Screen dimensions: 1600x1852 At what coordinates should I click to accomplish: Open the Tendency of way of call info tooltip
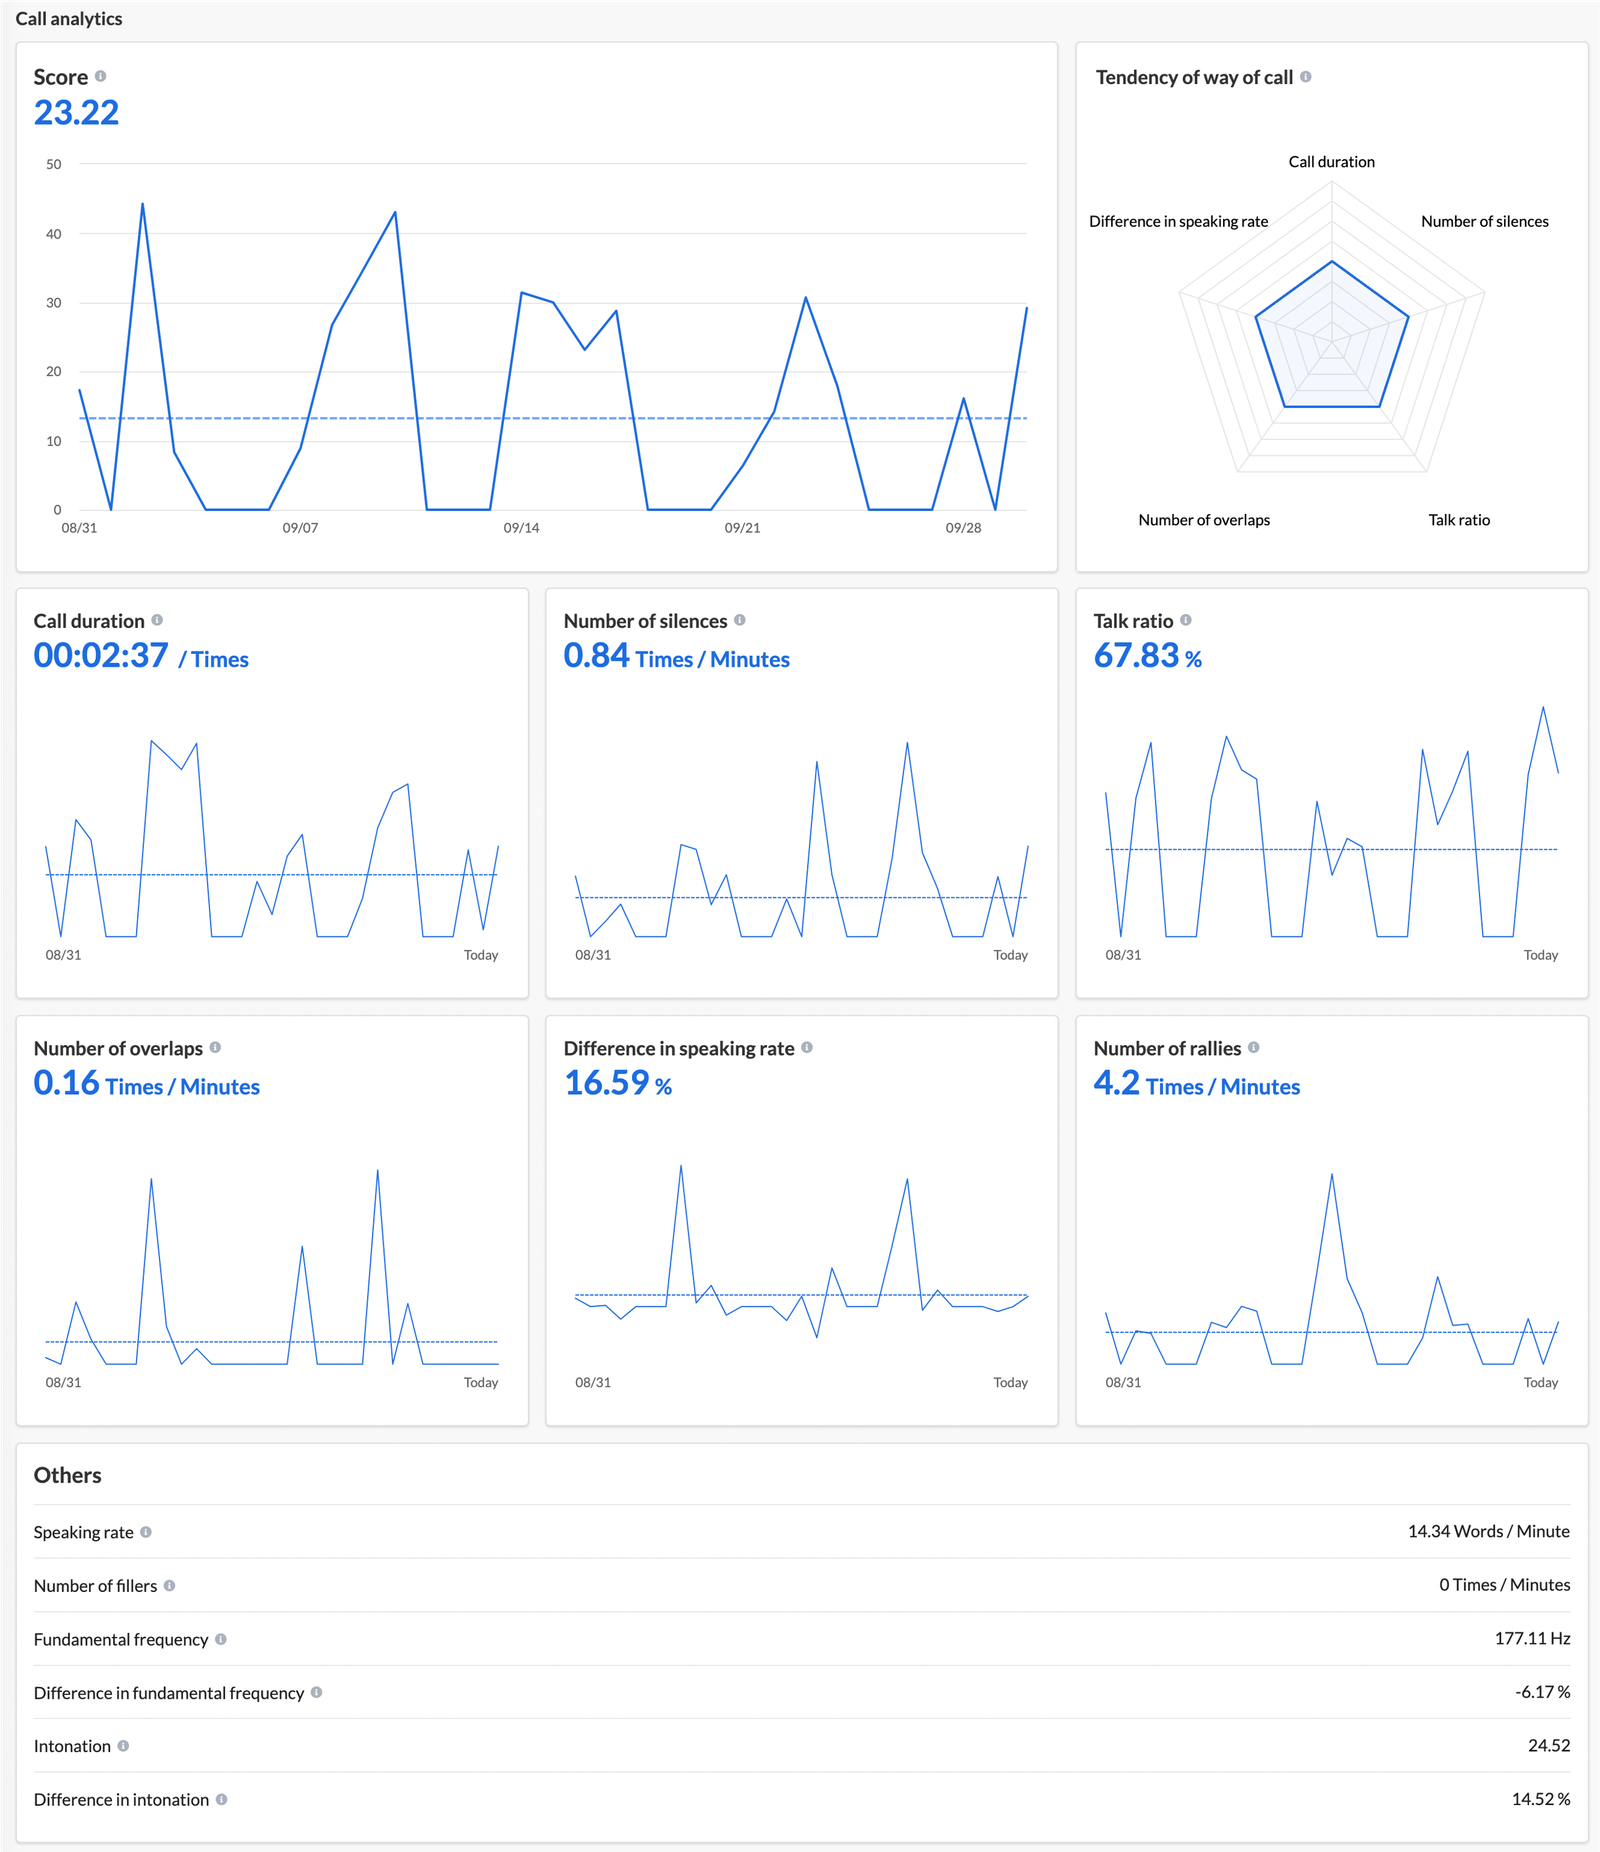(x=1307, y=77)
